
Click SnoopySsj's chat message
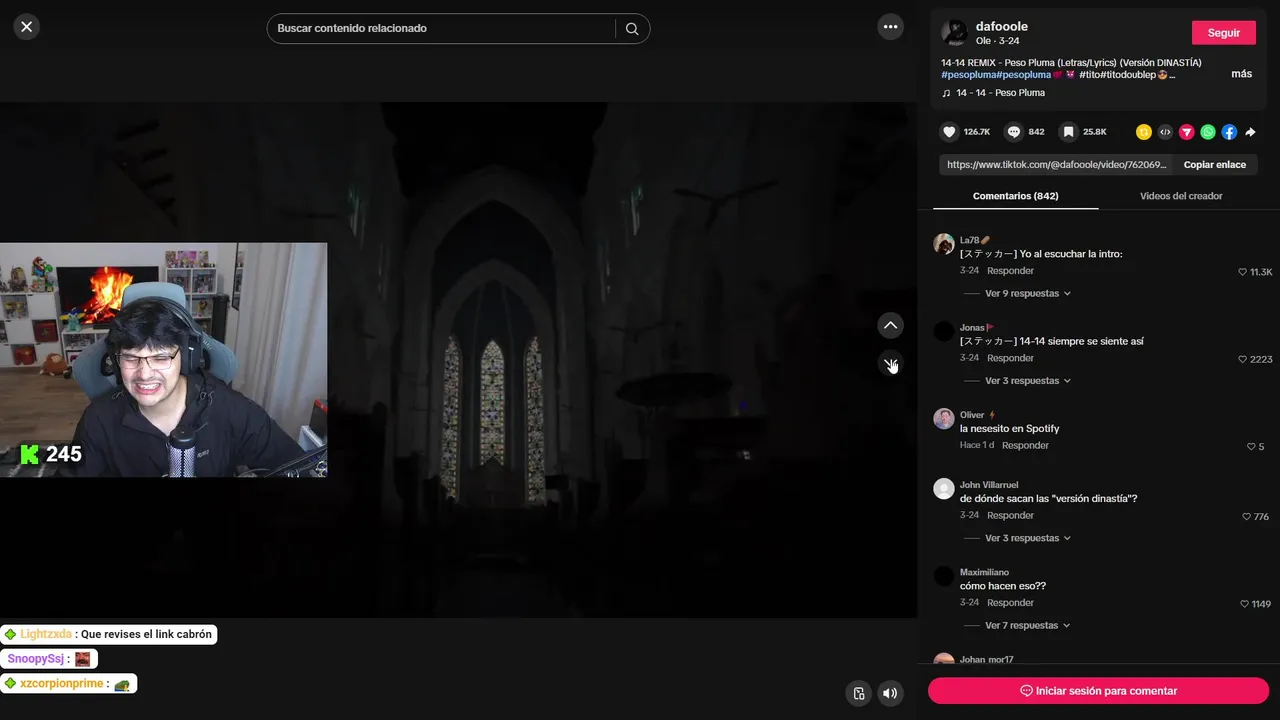(x=49, y=659)
